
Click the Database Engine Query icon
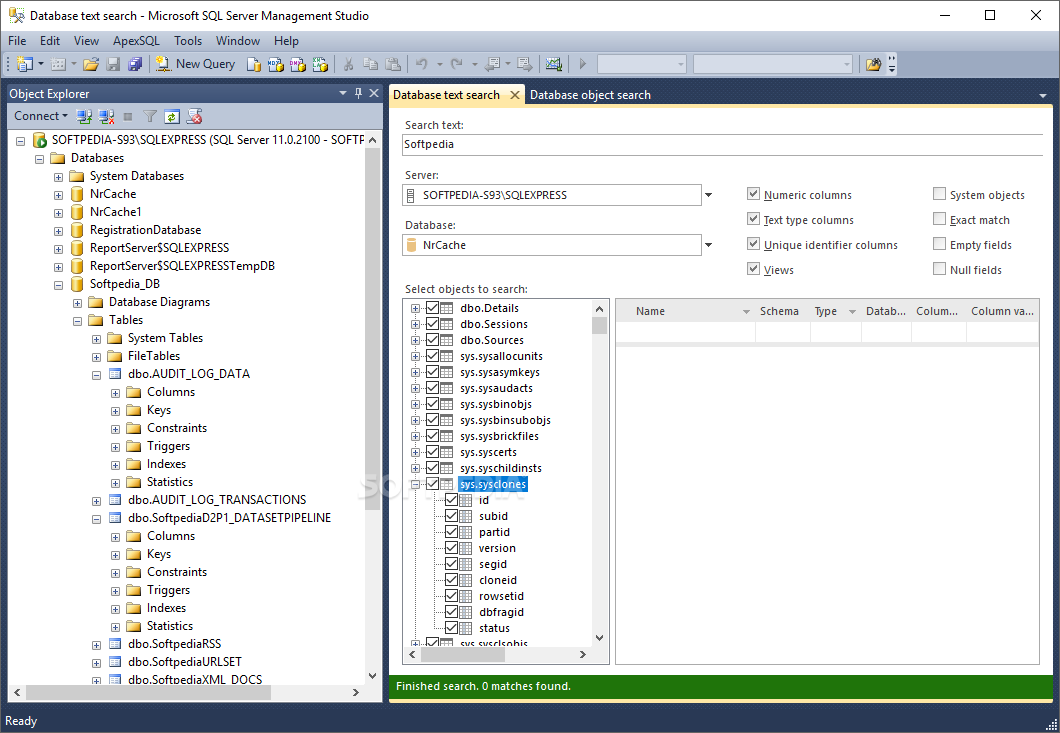254,64
